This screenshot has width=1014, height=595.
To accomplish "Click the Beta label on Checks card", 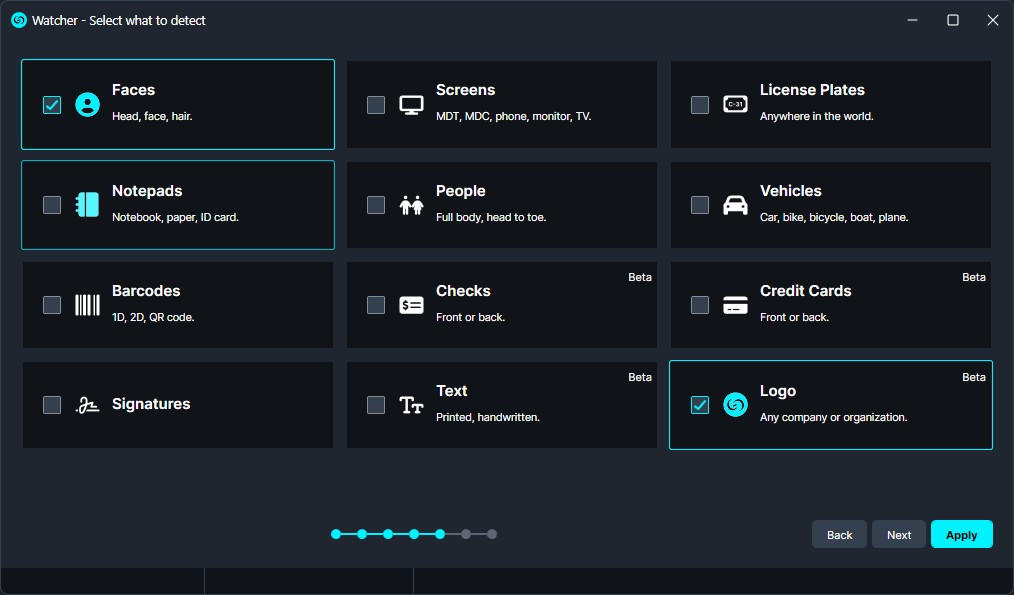I will point(640,277).
